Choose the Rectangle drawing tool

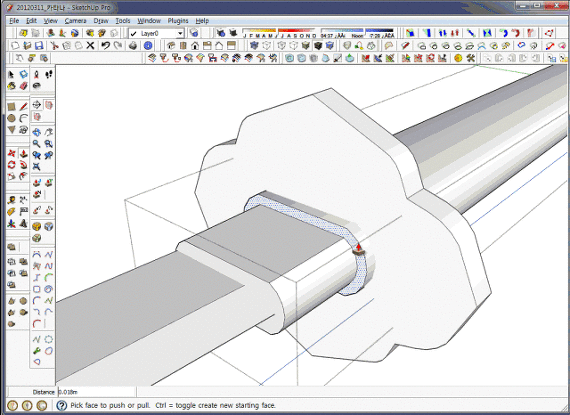pyautogui.click(x=12, y=107)
